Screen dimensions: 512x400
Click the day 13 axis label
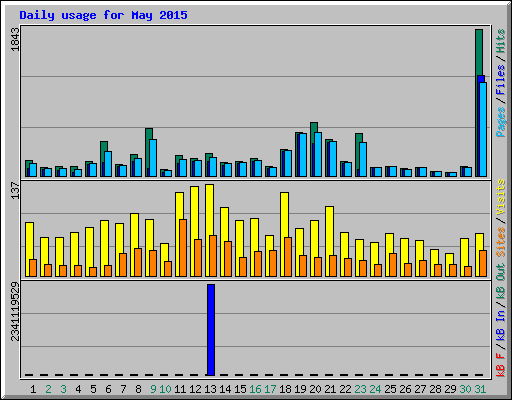(x=210, y=389)
